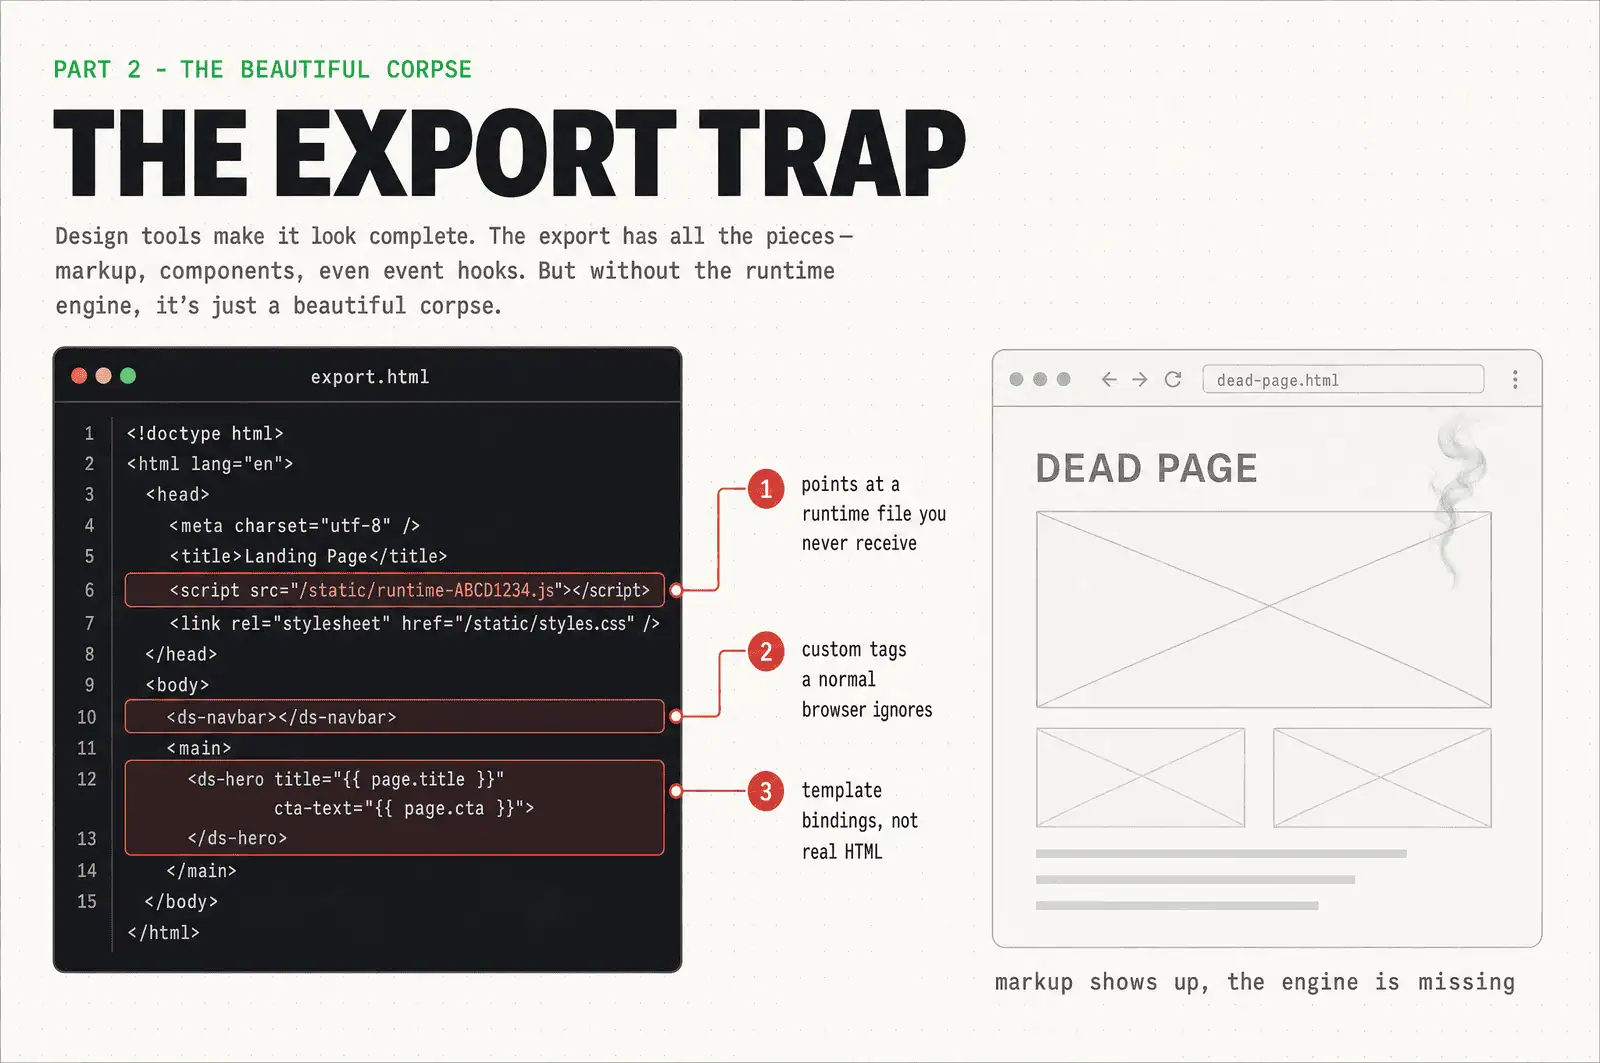Click the cta-text page.cta line
The height and width of the screenshot is (1063, 1600).
tap(404, 808)
